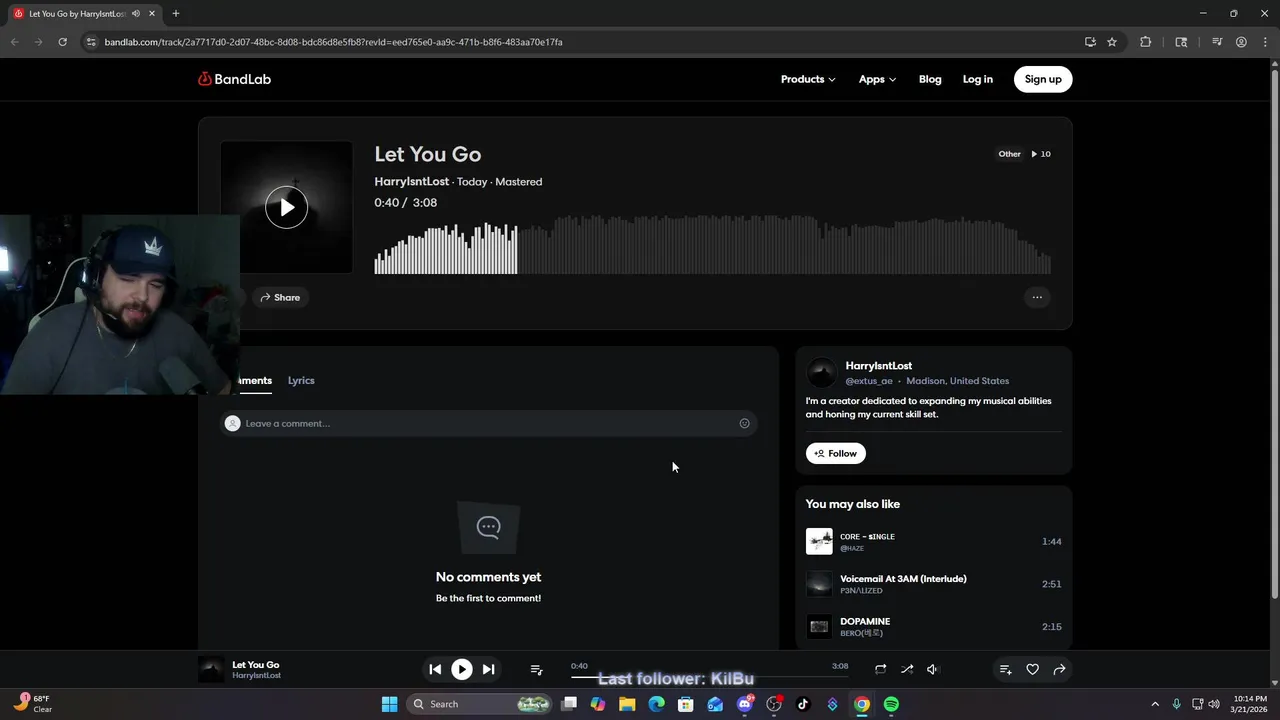The height and width of the screenshot is (720, 1280).
Task: Open the Windows Start menu
Action: tap(389, 704)
